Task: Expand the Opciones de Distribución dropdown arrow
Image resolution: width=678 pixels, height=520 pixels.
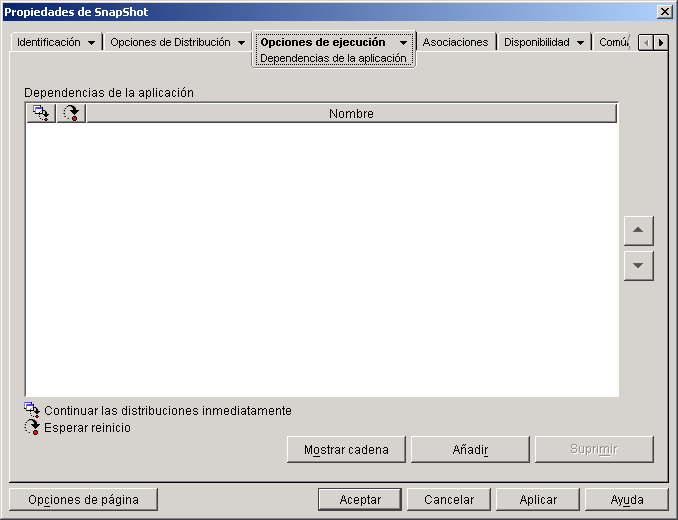Action: click(x=241, y=43)
